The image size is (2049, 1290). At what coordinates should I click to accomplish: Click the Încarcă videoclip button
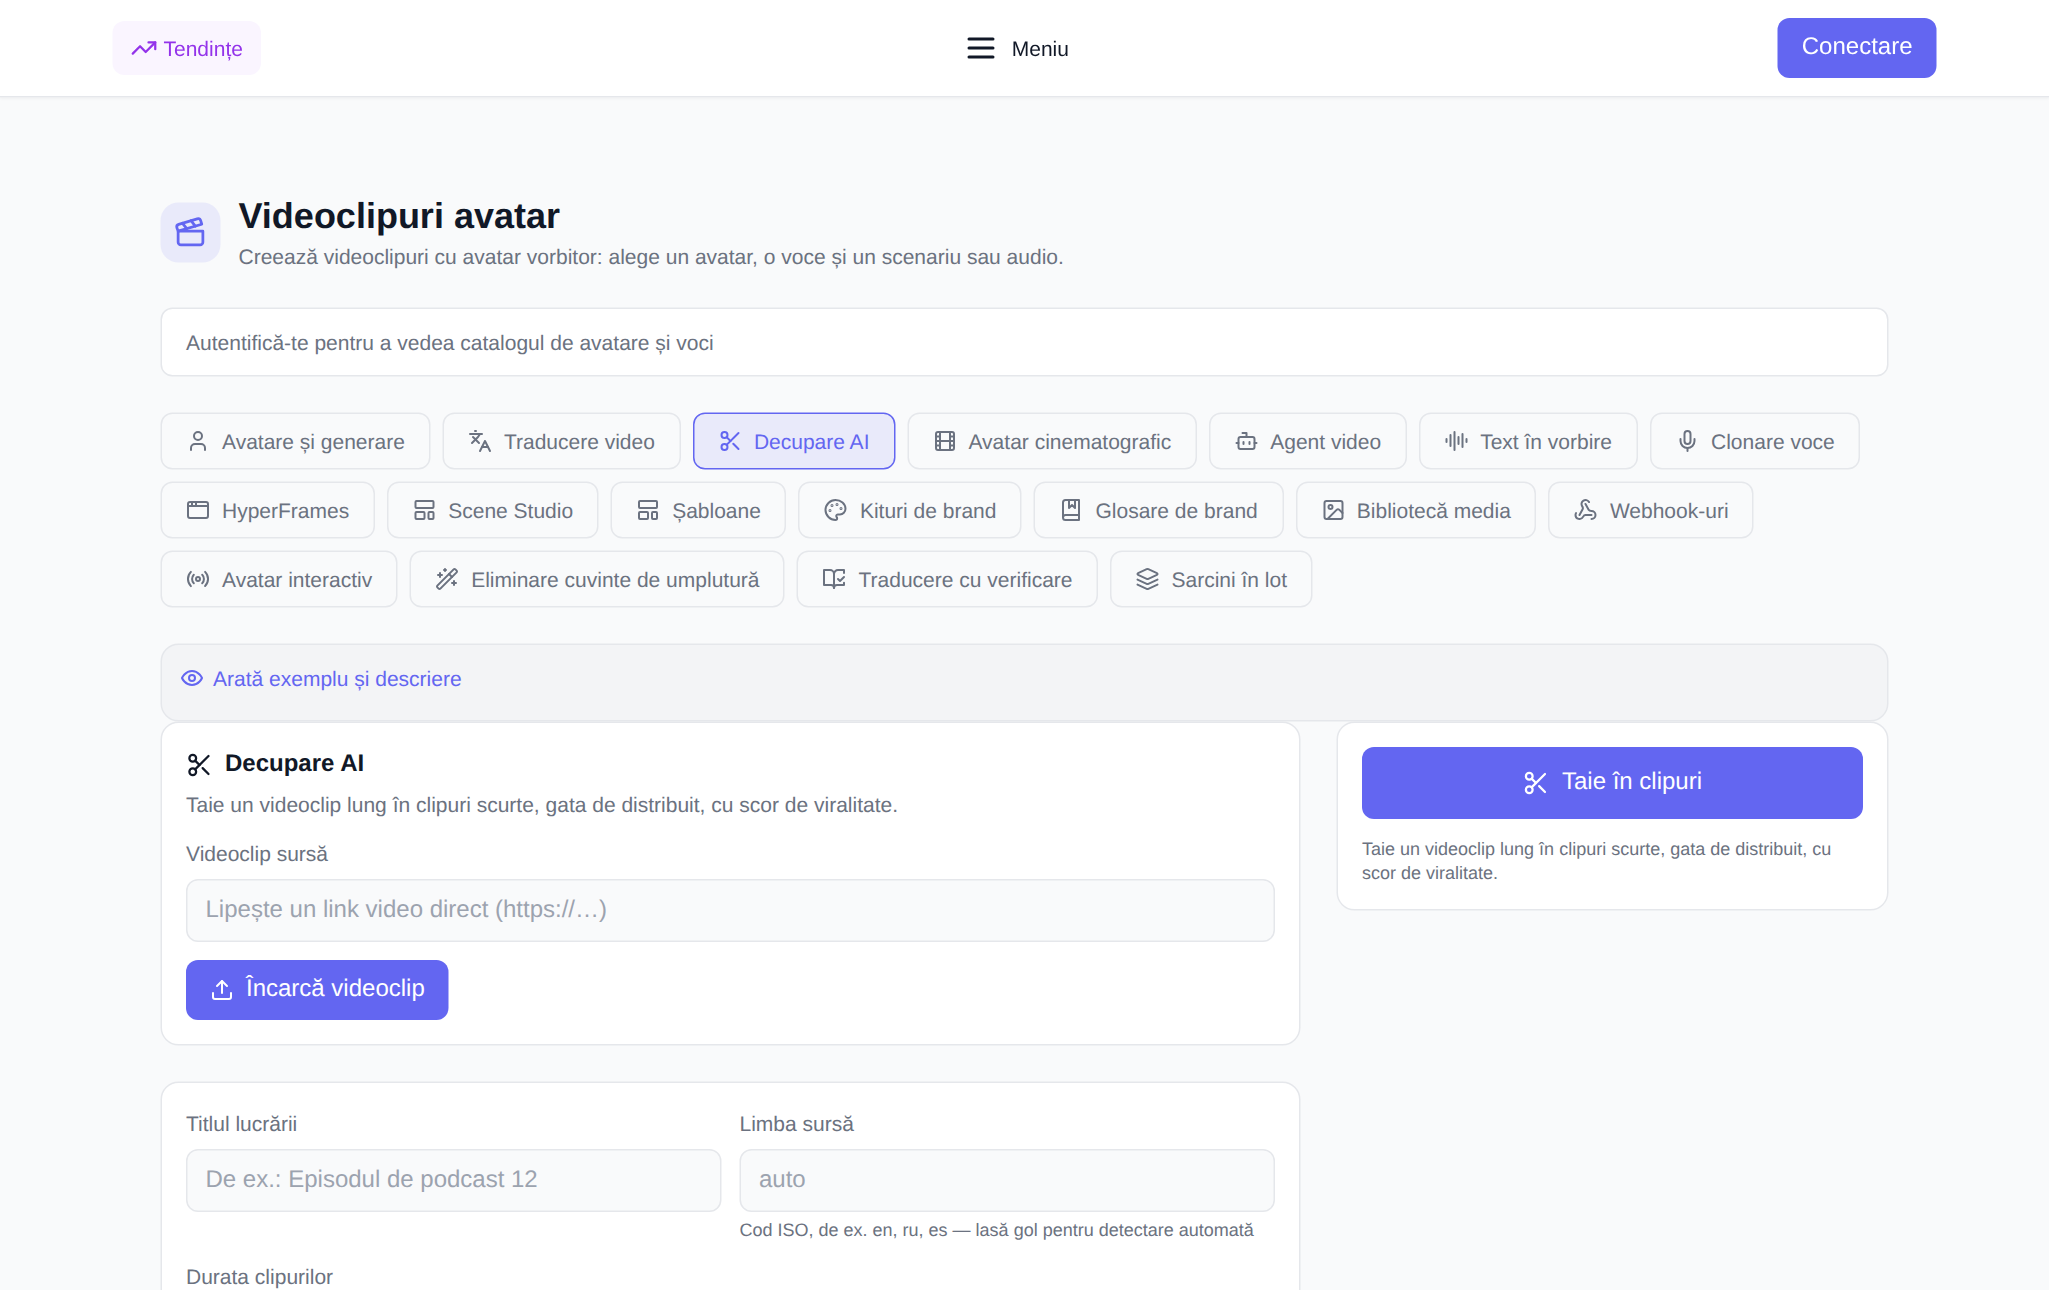click(x=317, y=989)
